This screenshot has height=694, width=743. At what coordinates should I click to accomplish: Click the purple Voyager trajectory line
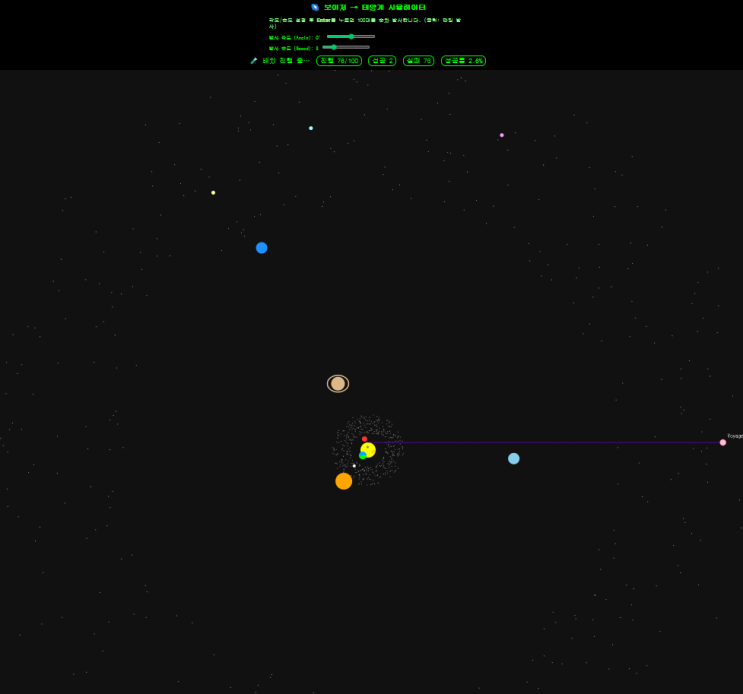[545, 442]
